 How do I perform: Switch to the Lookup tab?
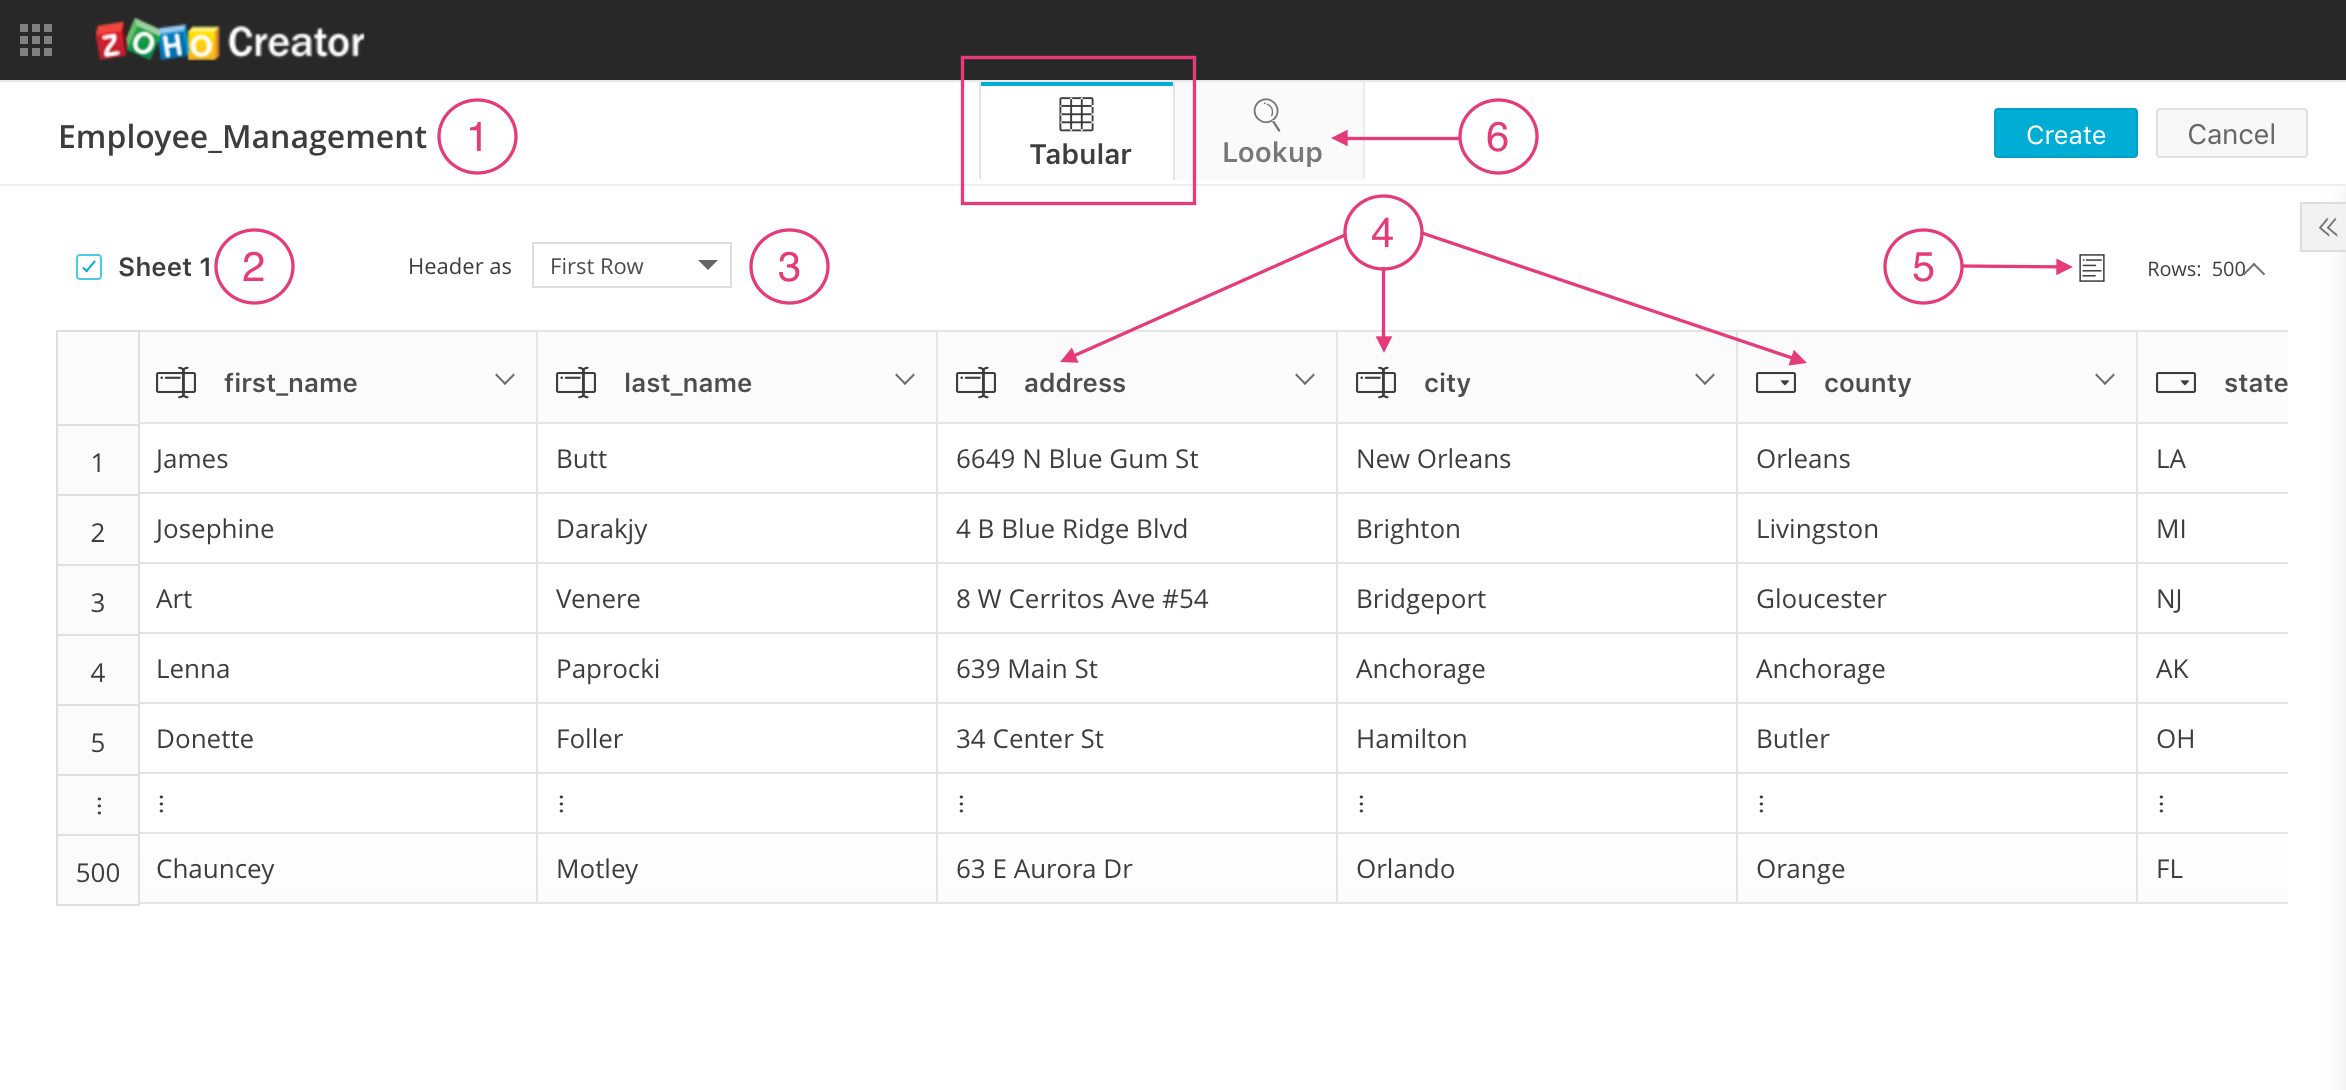click(x=1271, y=133)
